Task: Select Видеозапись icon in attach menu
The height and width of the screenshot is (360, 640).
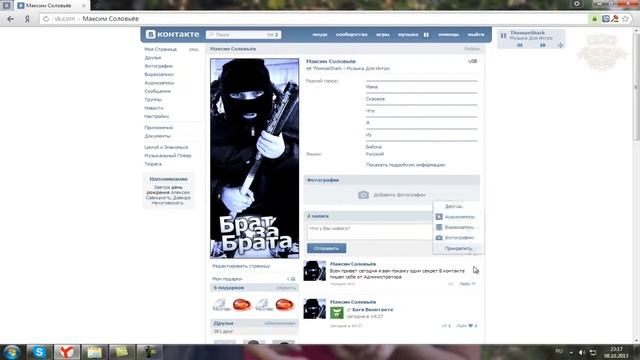Action: (439, 227)
